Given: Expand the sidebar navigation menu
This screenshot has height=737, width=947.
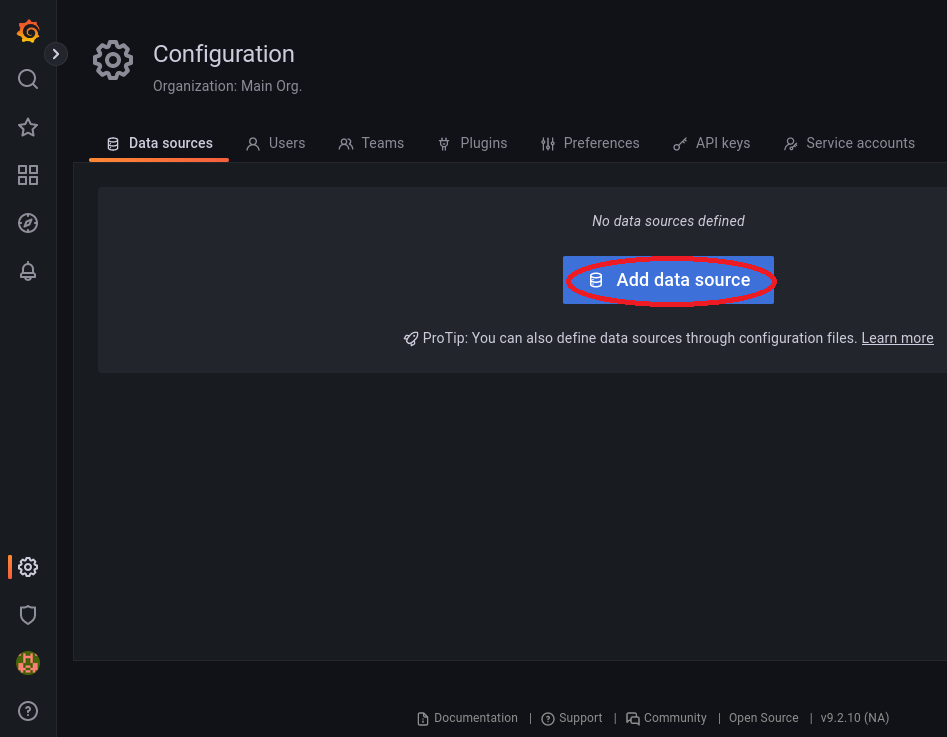Looking at the screenshot, I should (56, 54).
